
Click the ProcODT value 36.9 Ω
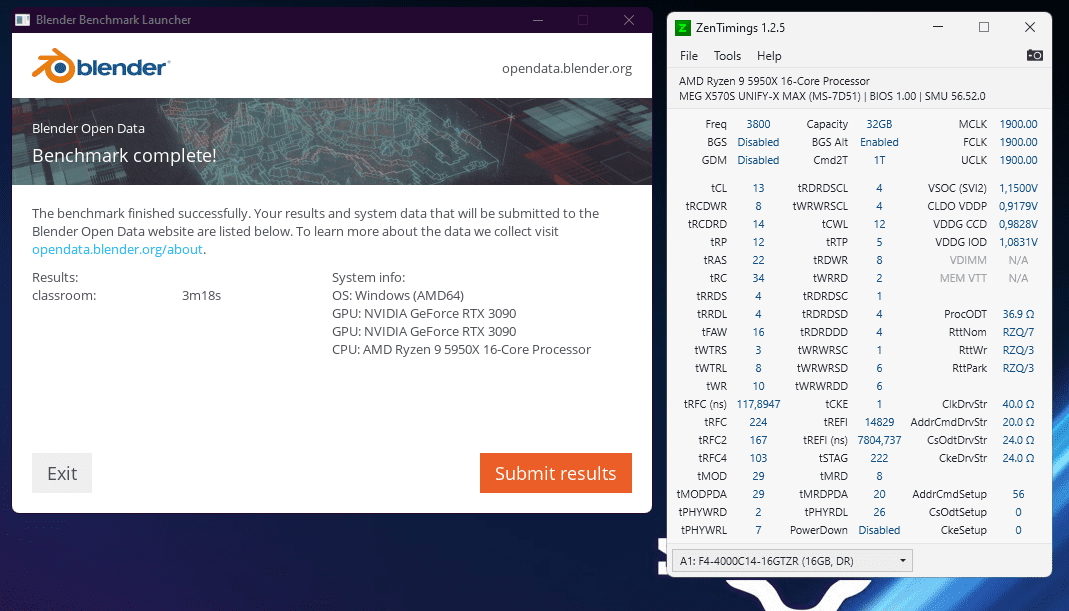tap(1019, 314)
